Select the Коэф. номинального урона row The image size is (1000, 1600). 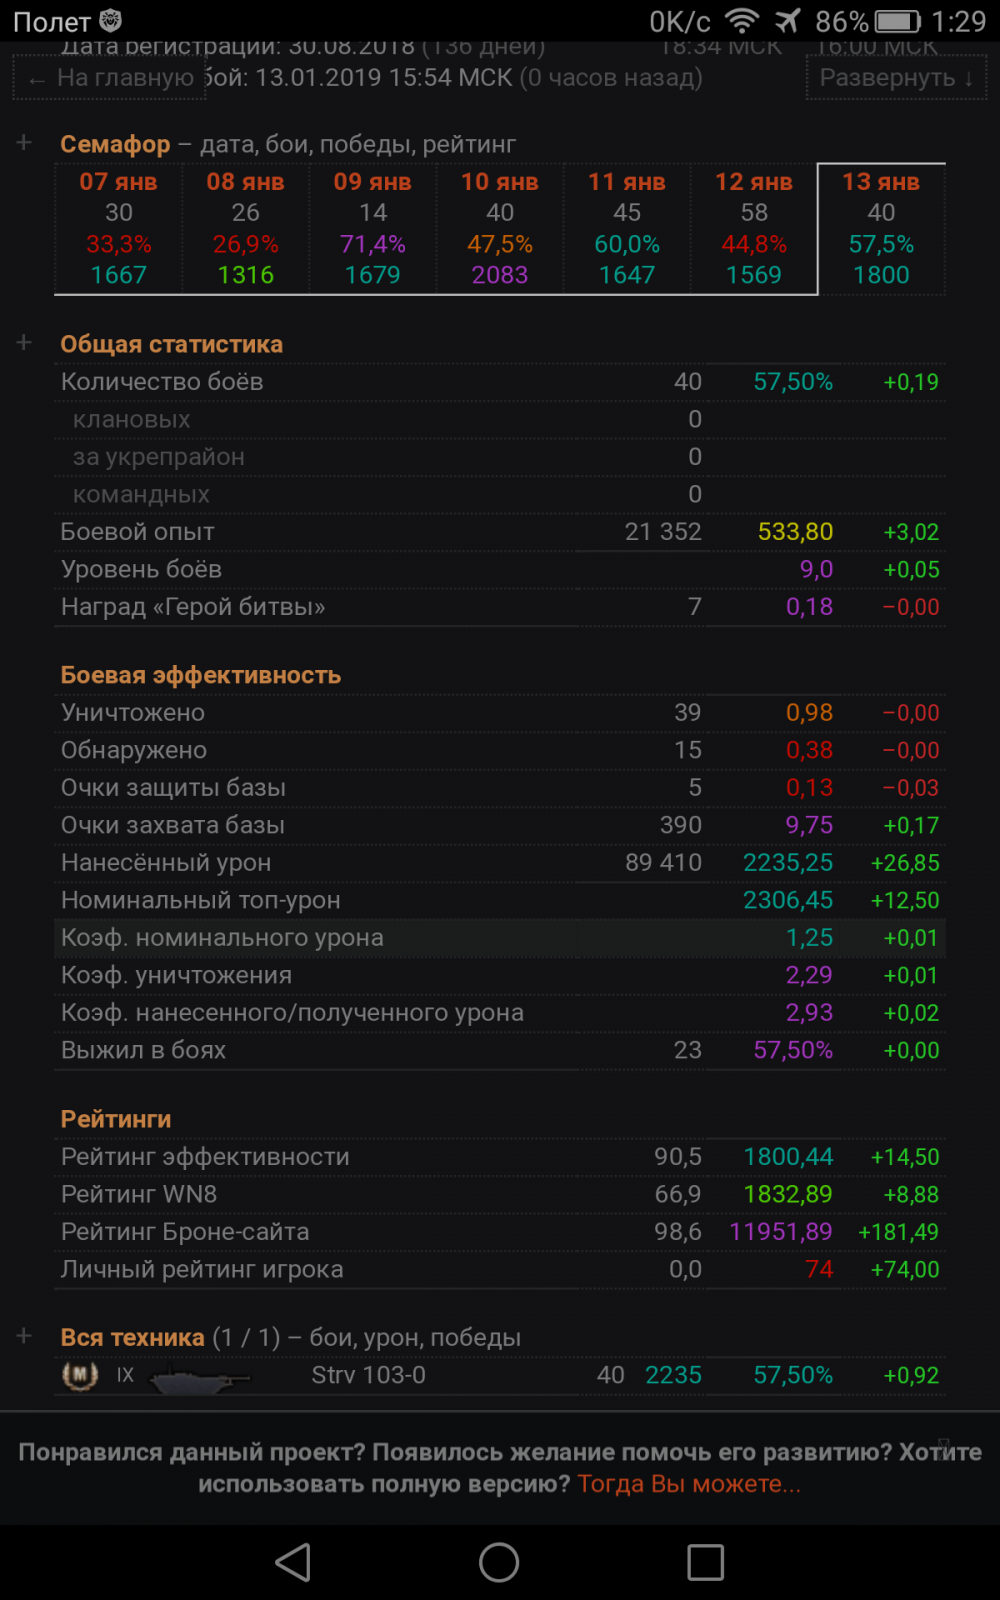[500, 938]
